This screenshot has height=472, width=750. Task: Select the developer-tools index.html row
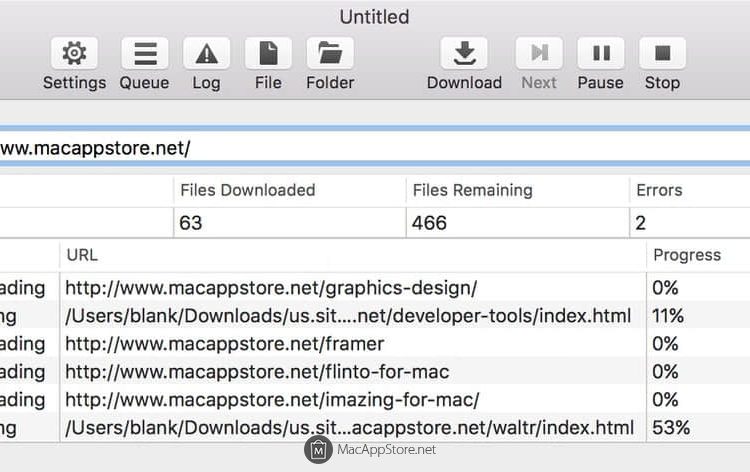[348, 316]
